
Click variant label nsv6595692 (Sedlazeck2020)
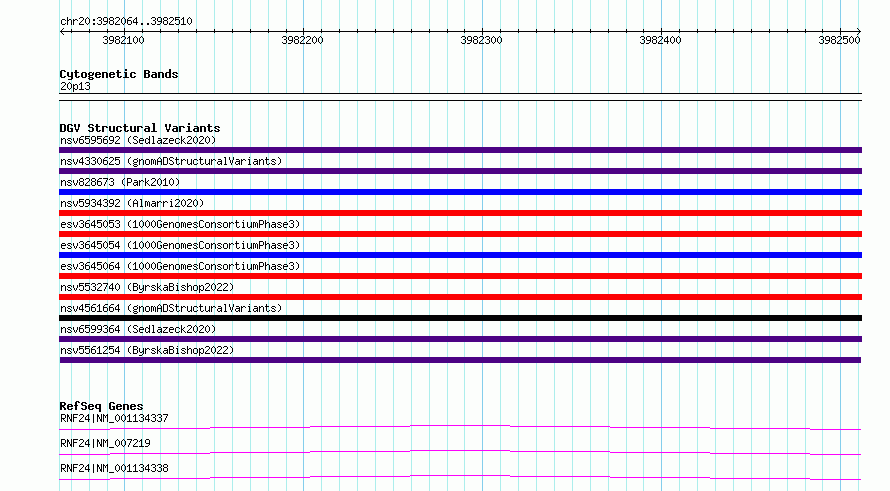tap(138, 140)
